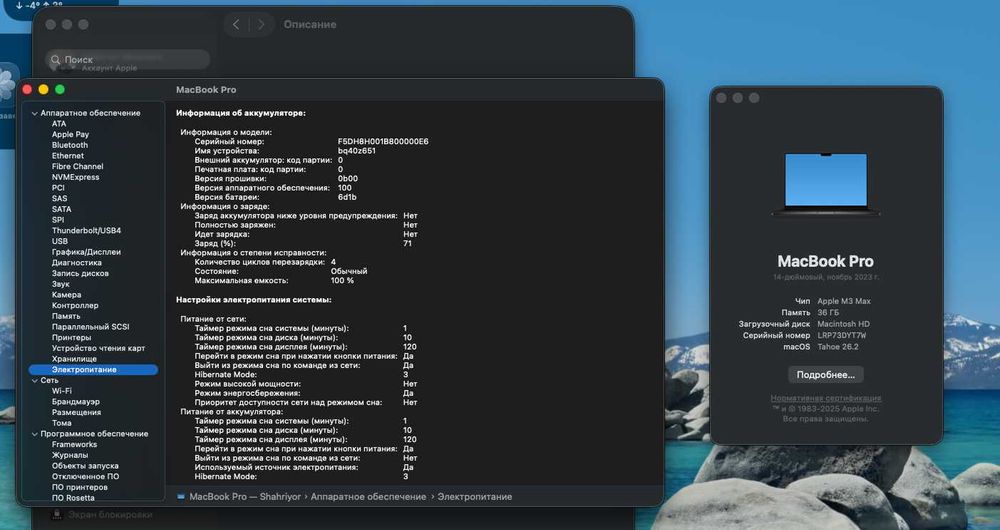Collapse the Аппаратное обеспечение section
The height and width of the screenshot is (530, 1000).
(34, 113)
